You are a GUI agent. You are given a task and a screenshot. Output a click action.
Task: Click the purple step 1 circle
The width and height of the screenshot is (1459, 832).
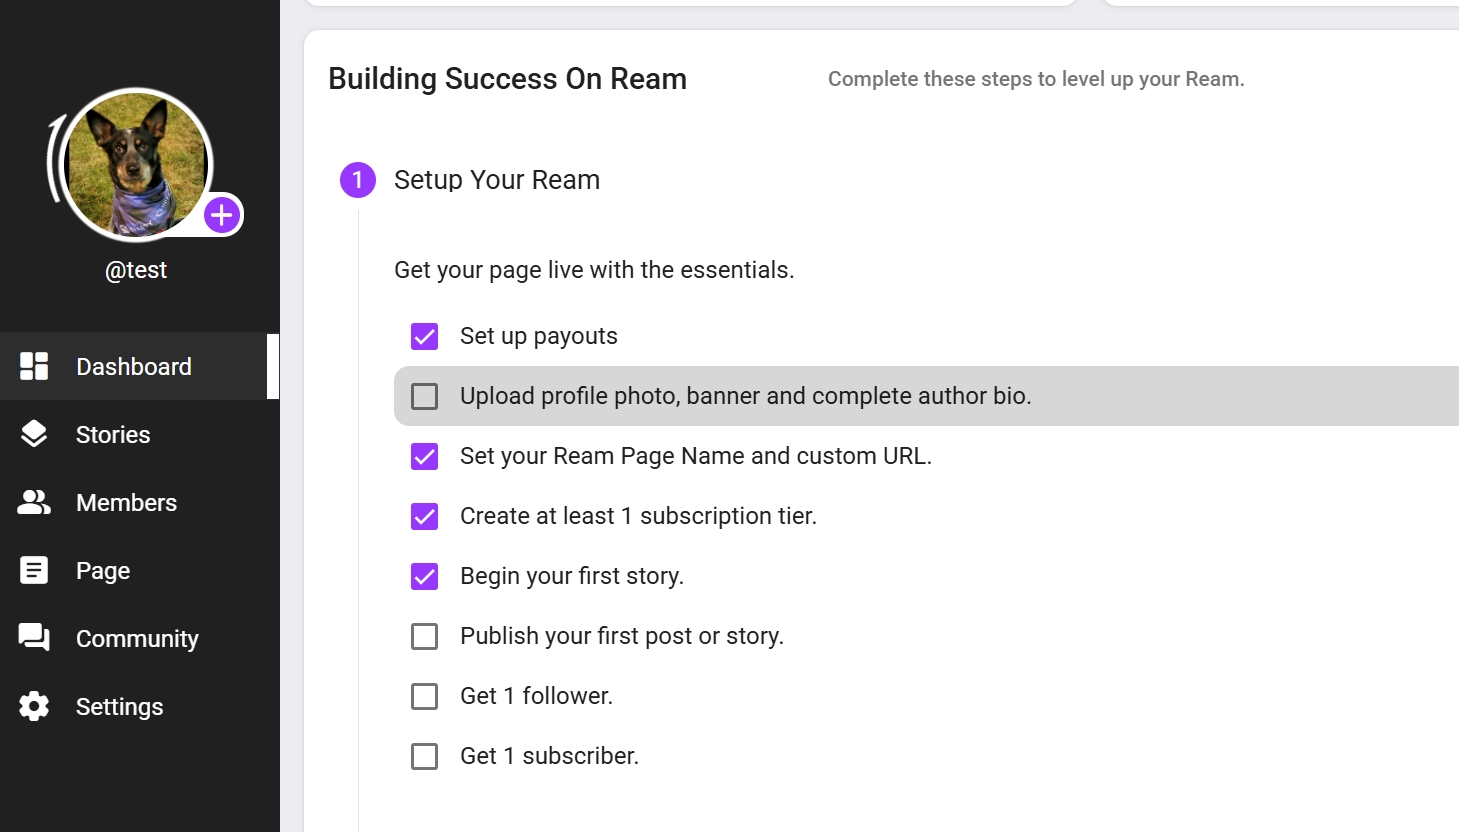[x=358, y=180]
